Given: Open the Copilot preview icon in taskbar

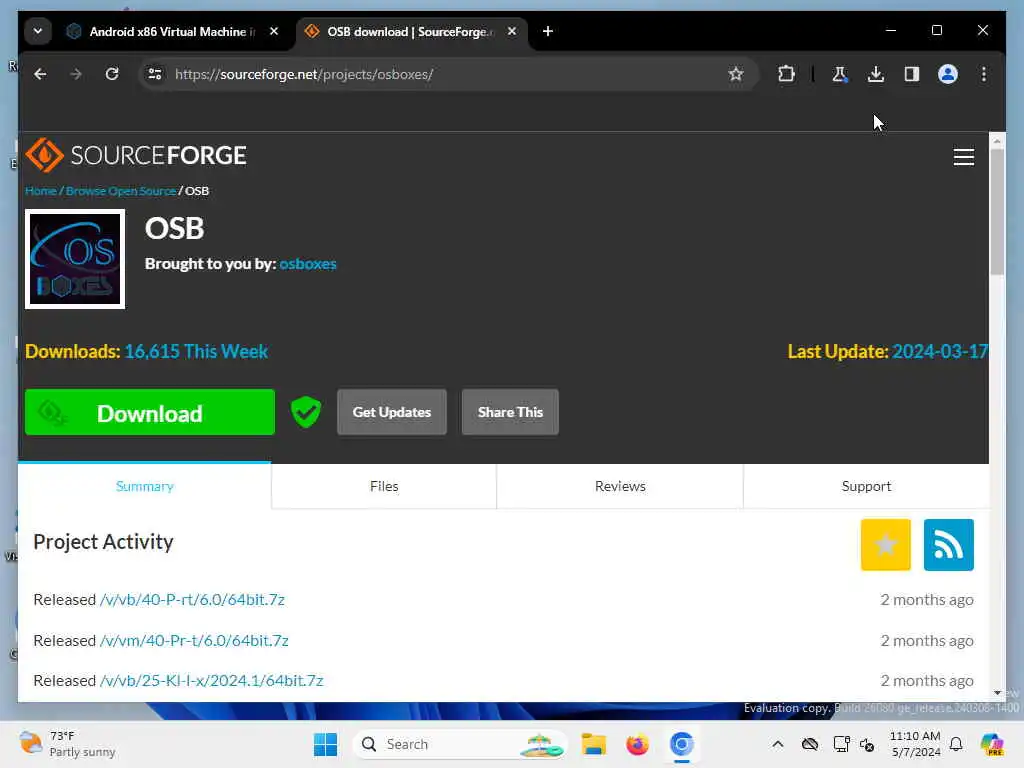Looking at the screenshot, I should (x=992, y=744).
